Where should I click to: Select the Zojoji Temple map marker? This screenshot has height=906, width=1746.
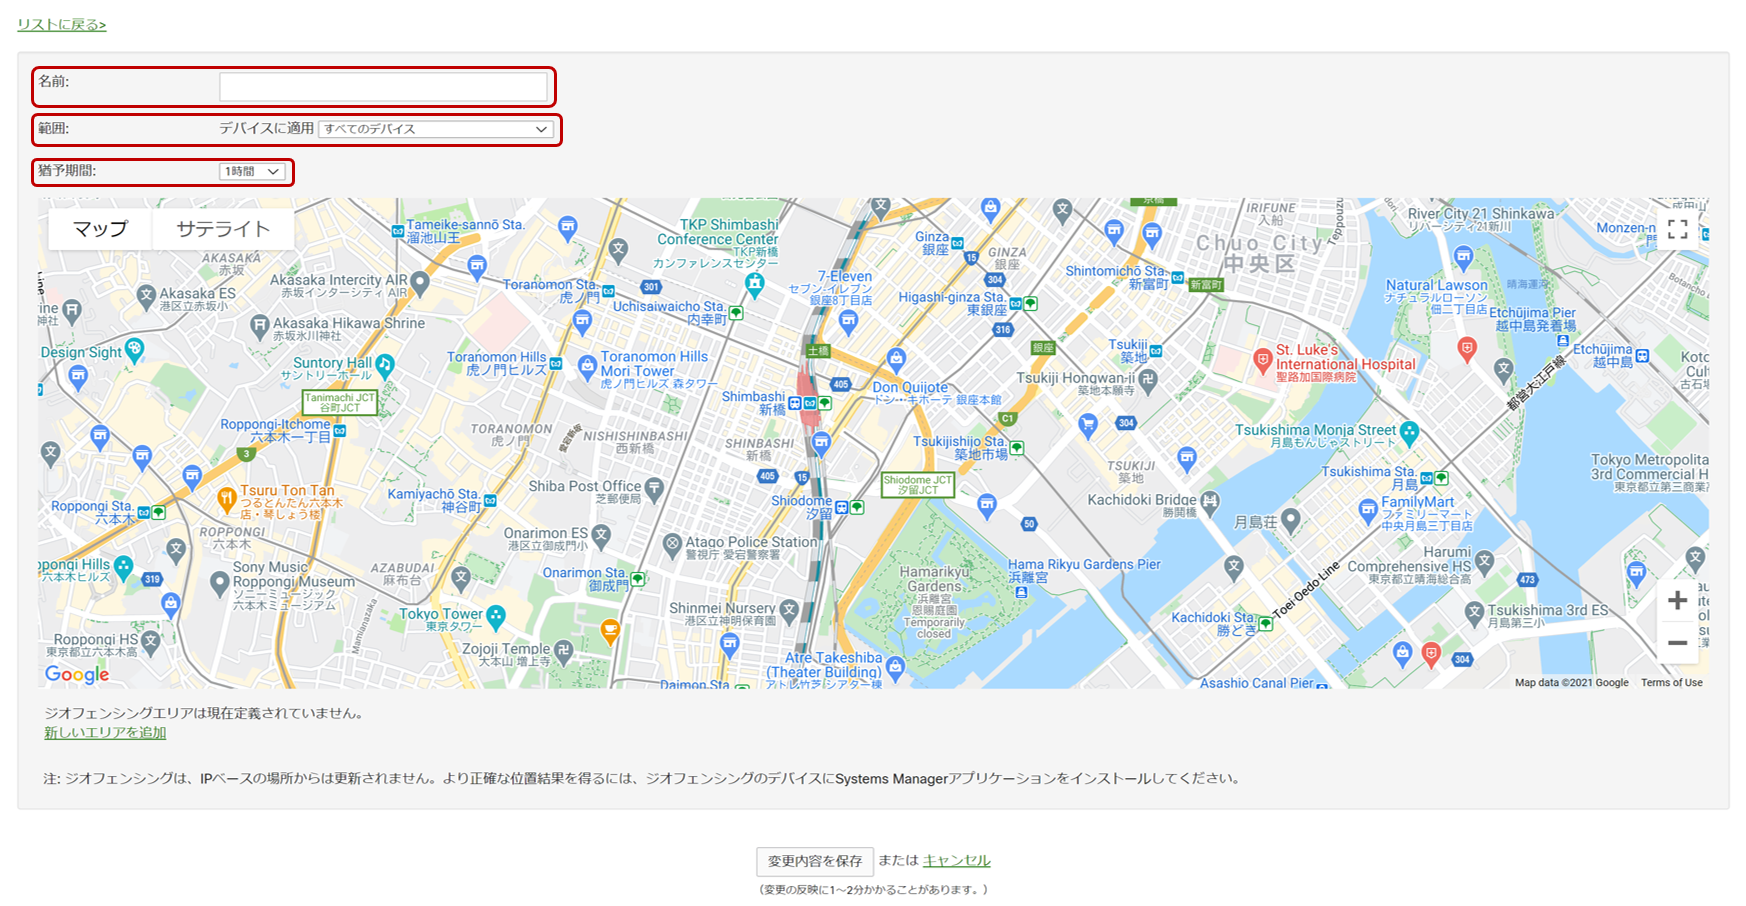pyautogui.click(x=564, y=651)
